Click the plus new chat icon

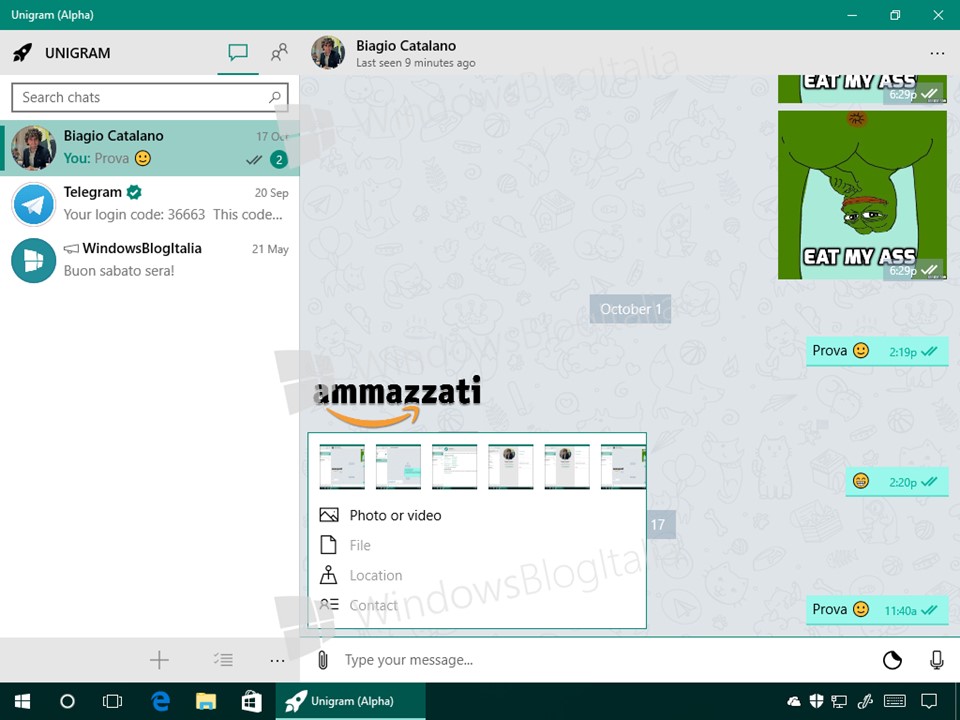click(159, 660)
